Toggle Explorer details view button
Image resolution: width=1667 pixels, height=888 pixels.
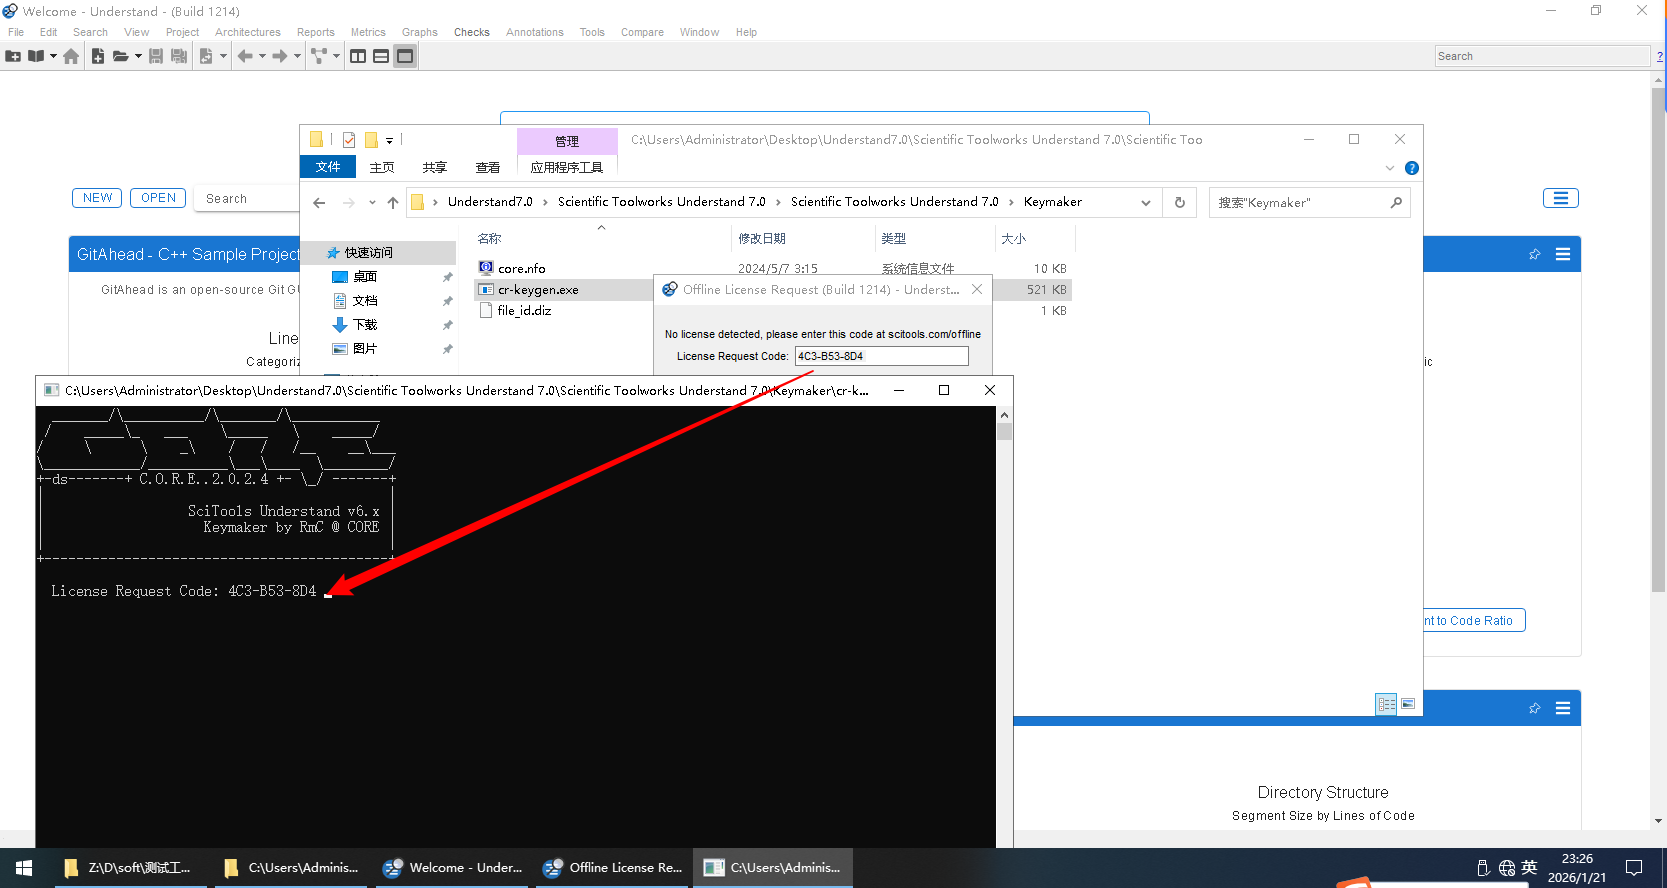pos(1386,704)
